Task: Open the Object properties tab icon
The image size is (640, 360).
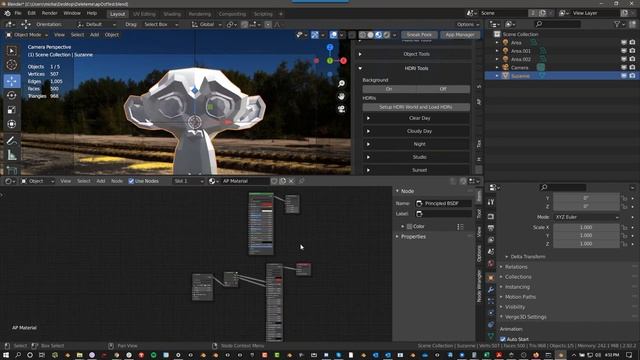Action: coord(491,278)
